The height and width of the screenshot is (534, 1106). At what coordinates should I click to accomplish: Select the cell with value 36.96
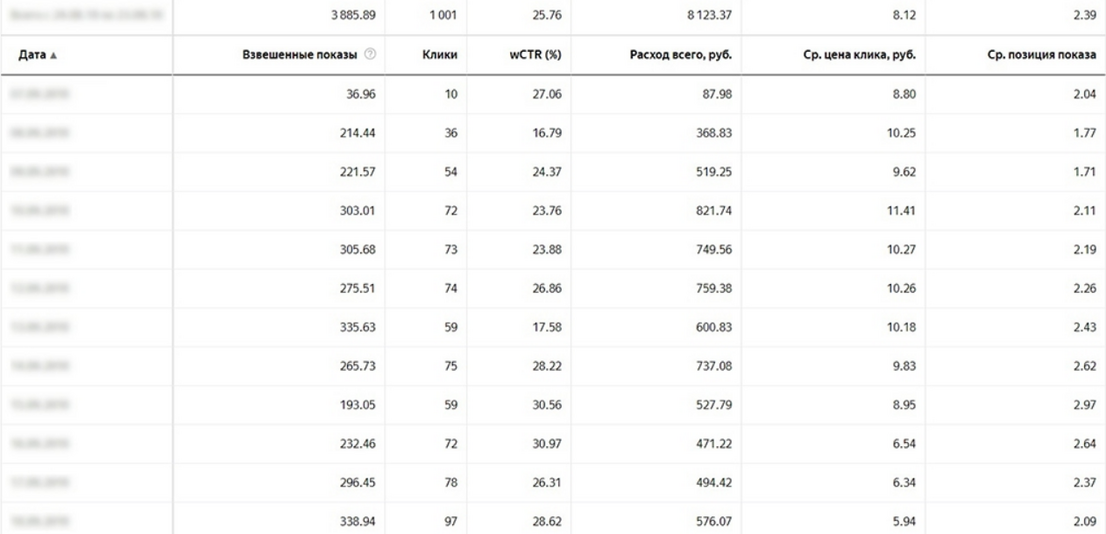[360, 94]
